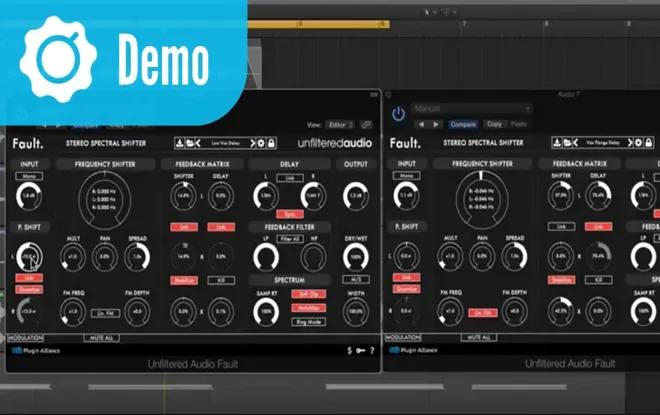Click the LP knob in Feedback Filter
This screenshot has height=415, width=660.
pos(266,257)
